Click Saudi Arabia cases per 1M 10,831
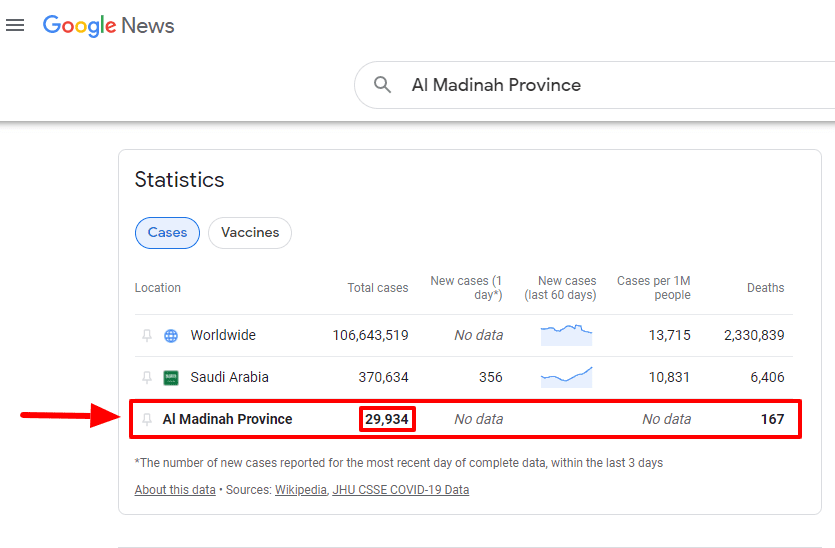 (669, 377)
